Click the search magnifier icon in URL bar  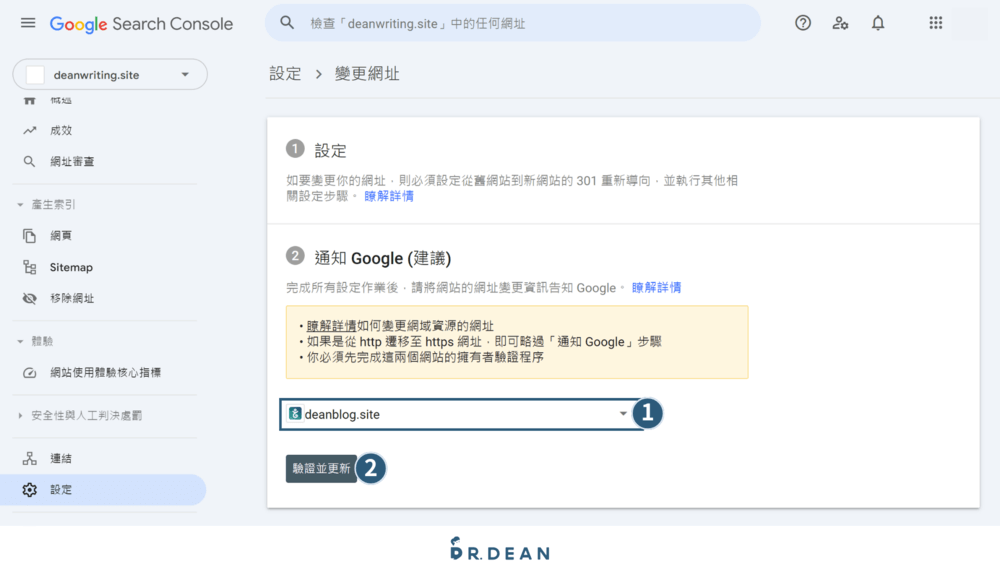pyautogui.click(x=287, y=23)
